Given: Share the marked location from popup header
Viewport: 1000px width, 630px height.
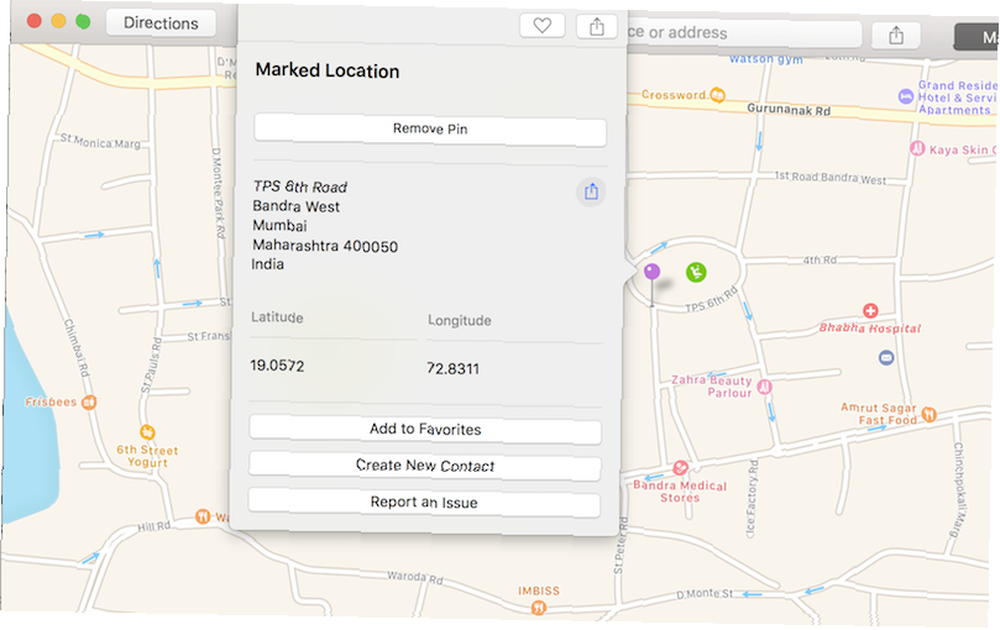Looking at the screenshot, I should tap(597, 27).
